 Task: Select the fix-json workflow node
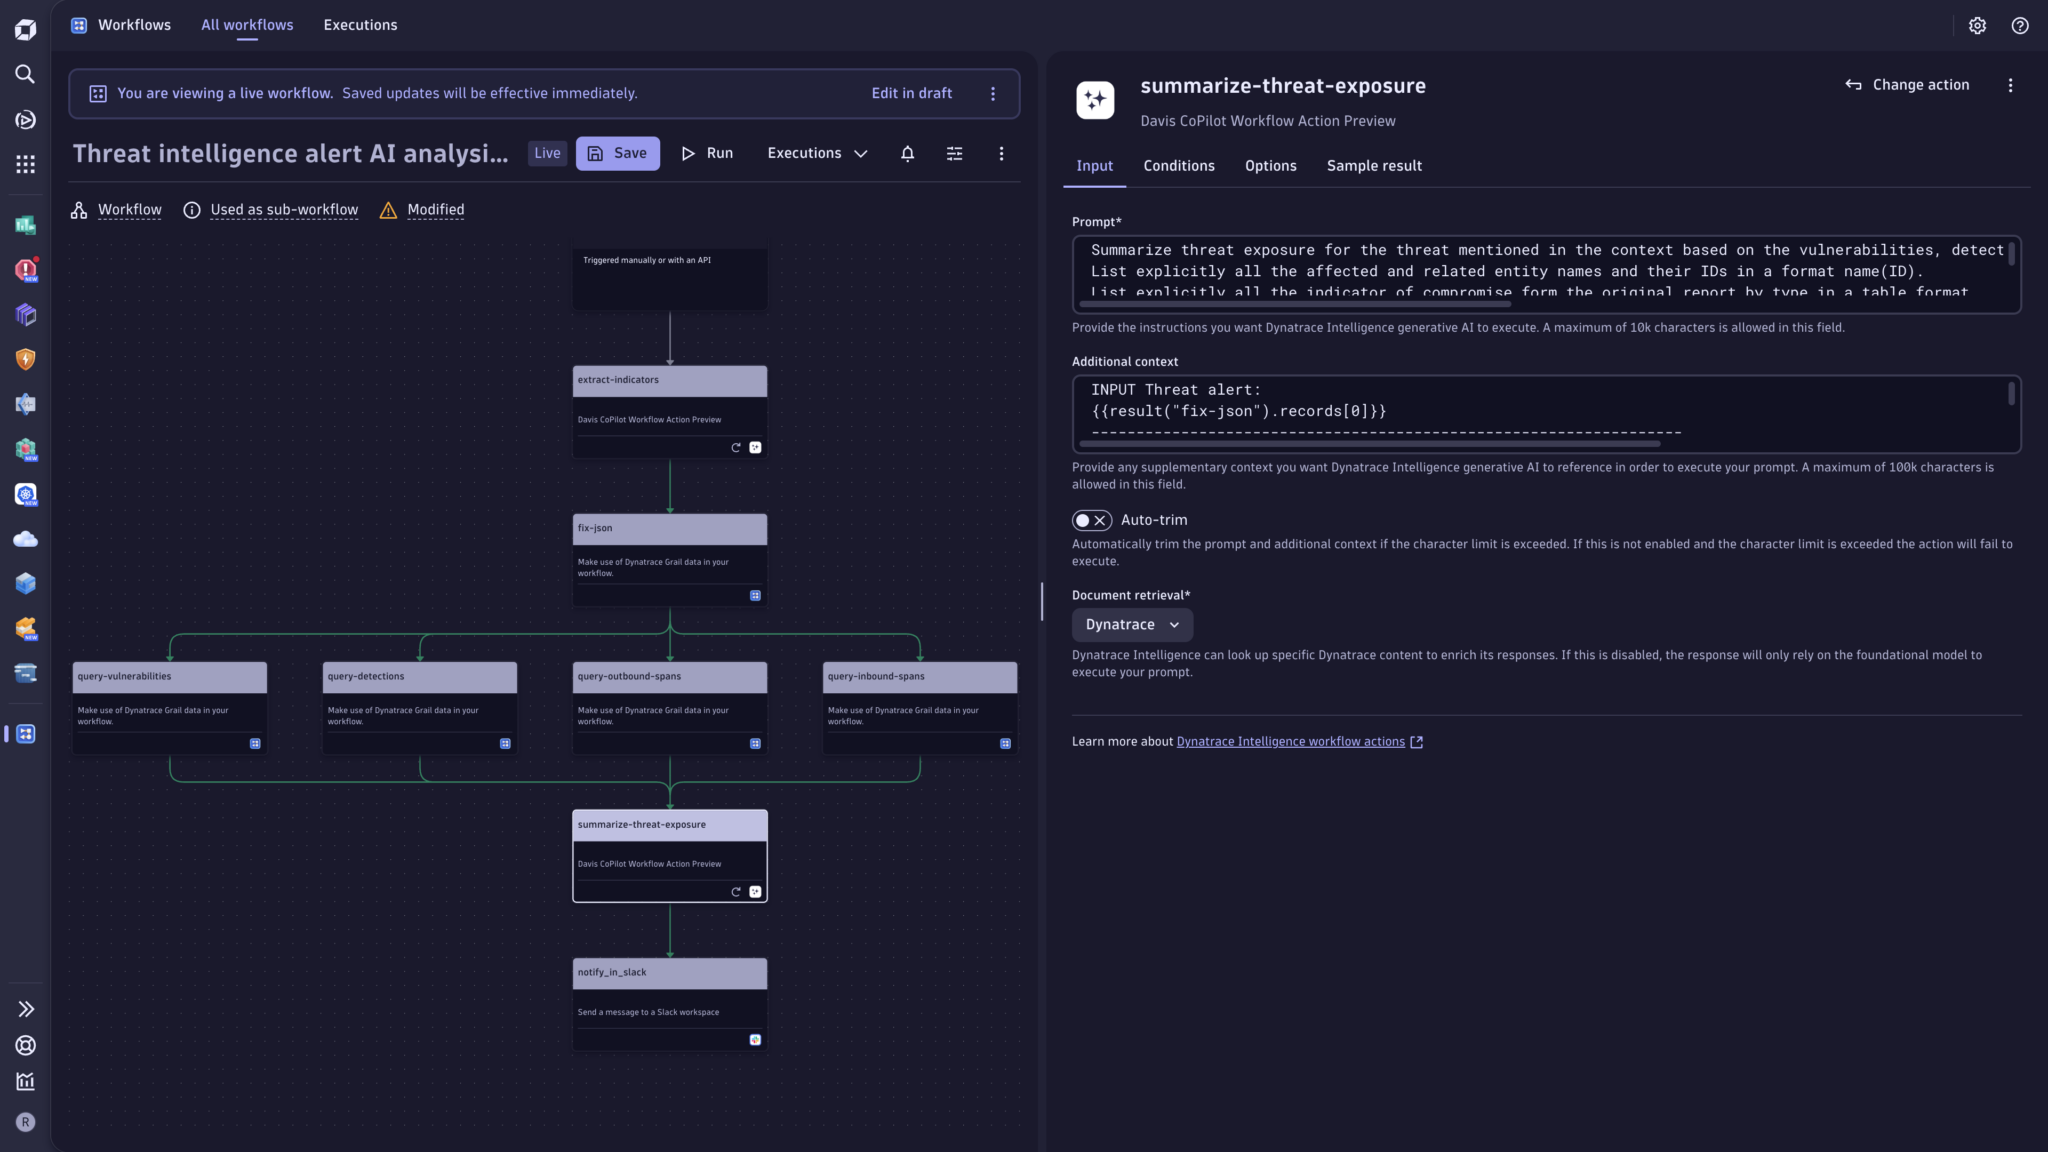pyautogui.click(x=670, y=560)
